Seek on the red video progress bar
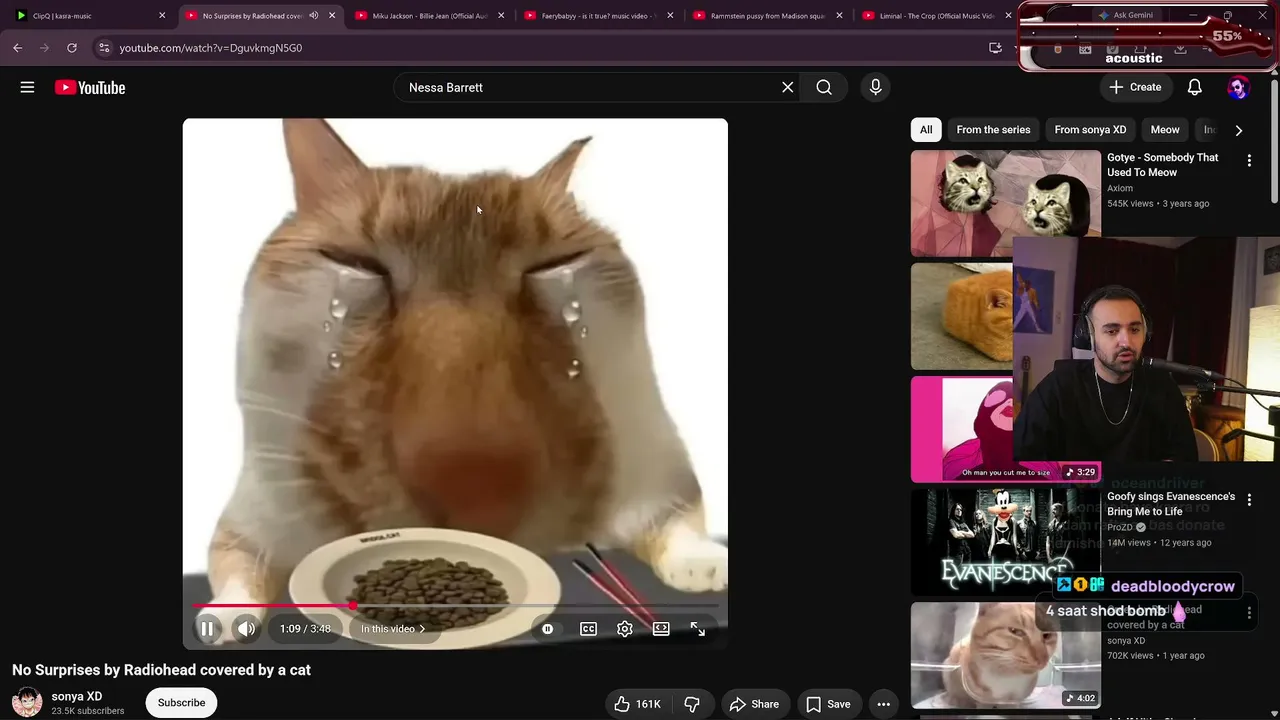The height and width of the screenshot is (720, 1280). [x=455, y=606]
